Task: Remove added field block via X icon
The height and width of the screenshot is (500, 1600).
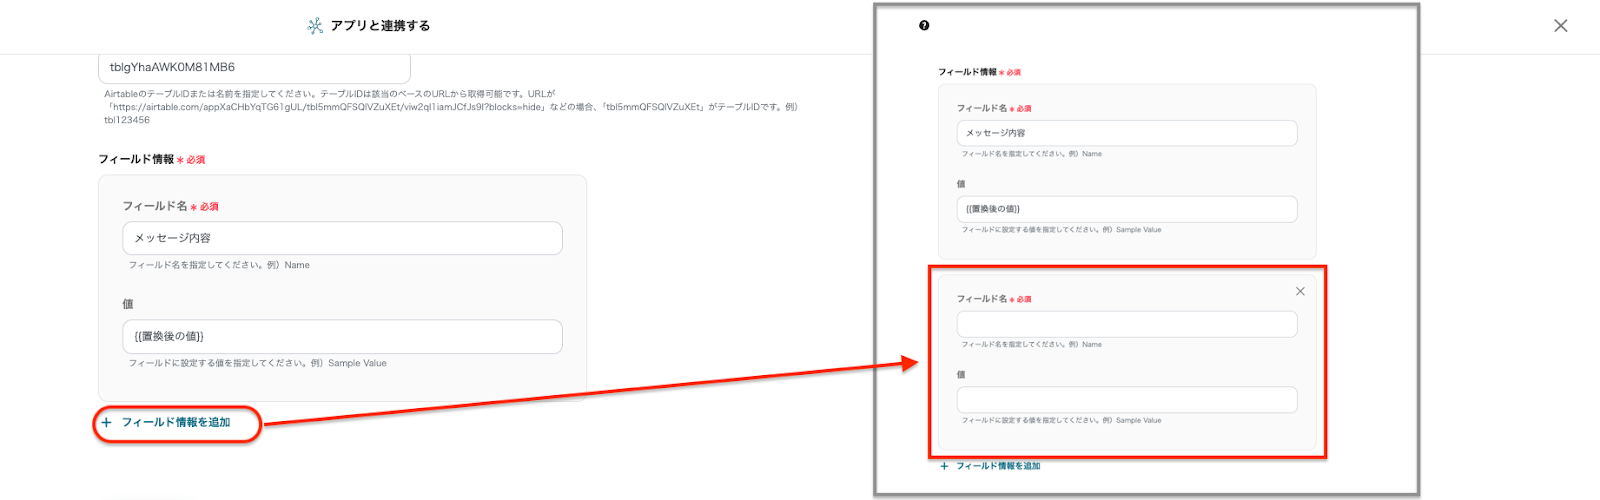Action: pos(1300,291)
